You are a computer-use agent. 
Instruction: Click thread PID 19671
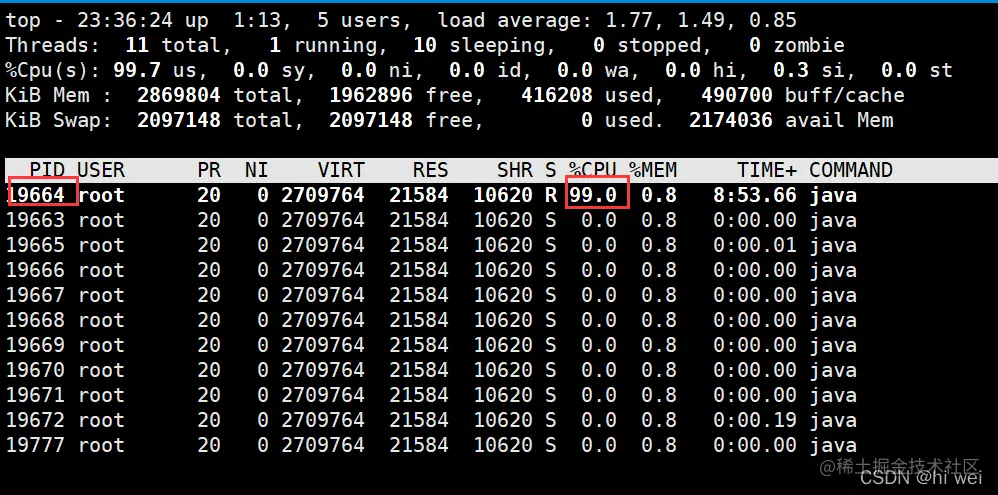click(x=36, y=394)
